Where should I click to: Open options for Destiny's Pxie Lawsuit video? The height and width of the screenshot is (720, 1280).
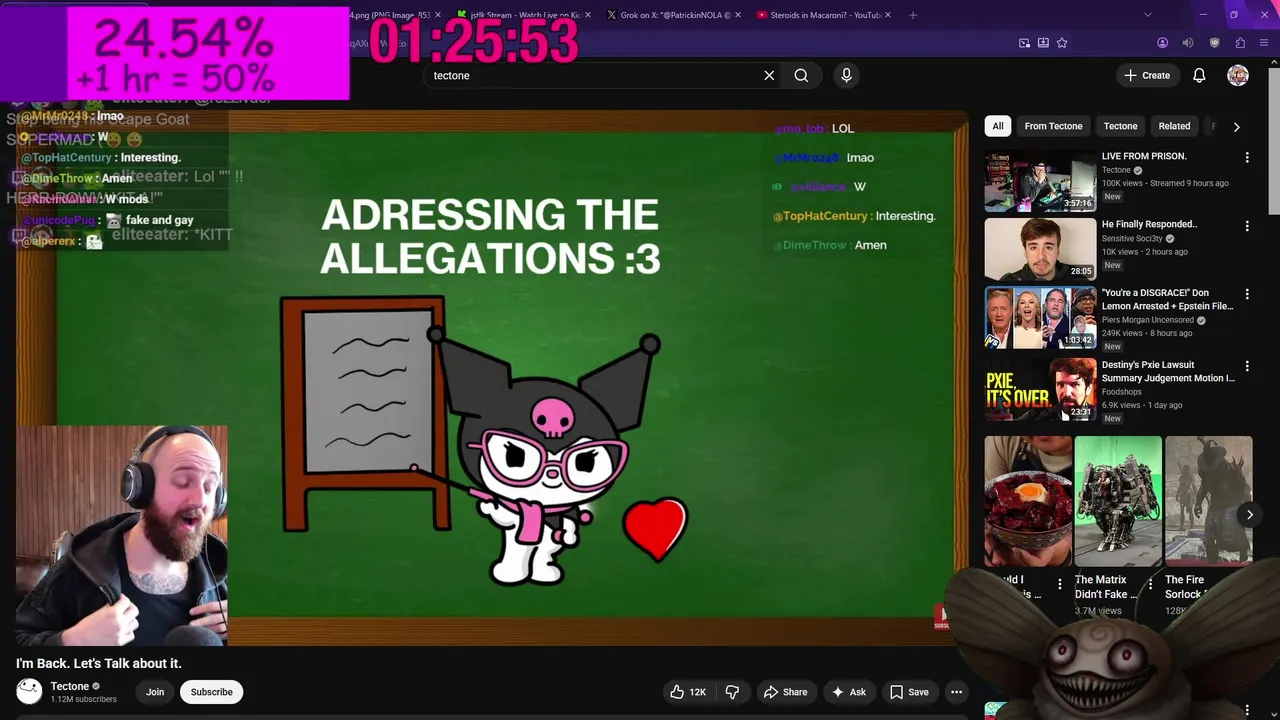(1247, 367)
